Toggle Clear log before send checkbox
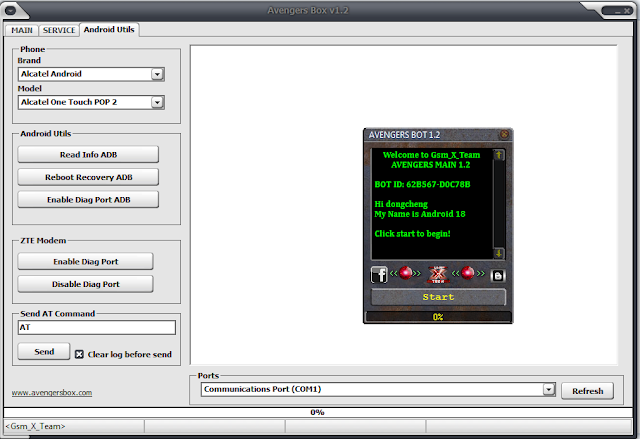Viewport: 640px width, 439px height. pos(79,355)
